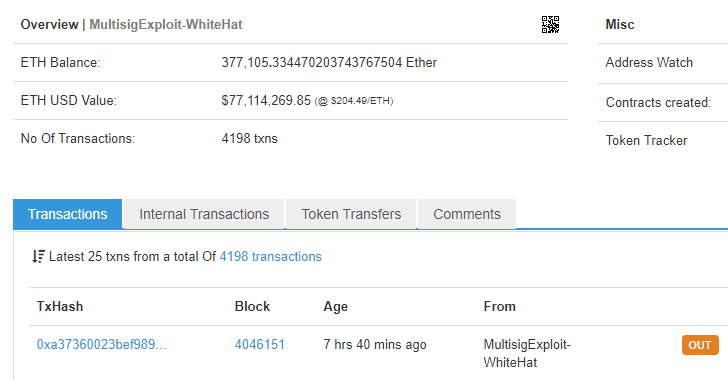Click the Token Tracker row
Screen dimensions: 728x380
click(x=663, y=140)
